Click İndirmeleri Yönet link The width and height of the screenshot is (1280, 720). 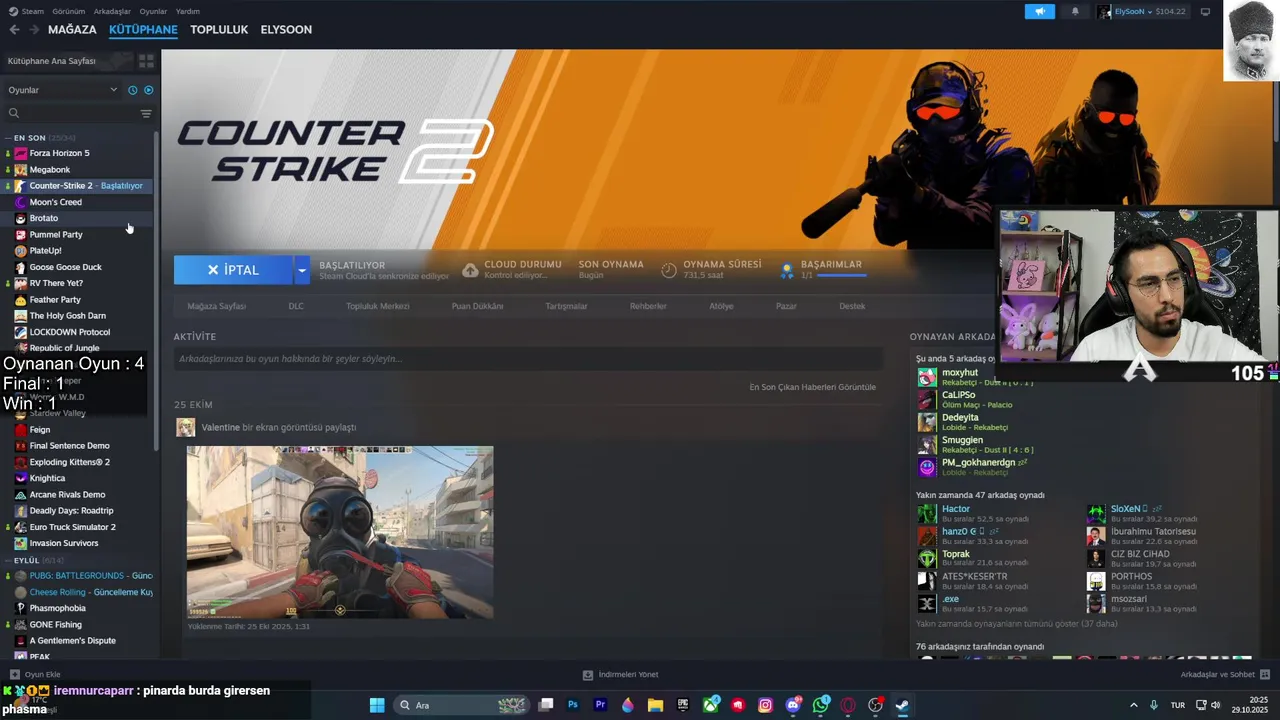(621, 675)
